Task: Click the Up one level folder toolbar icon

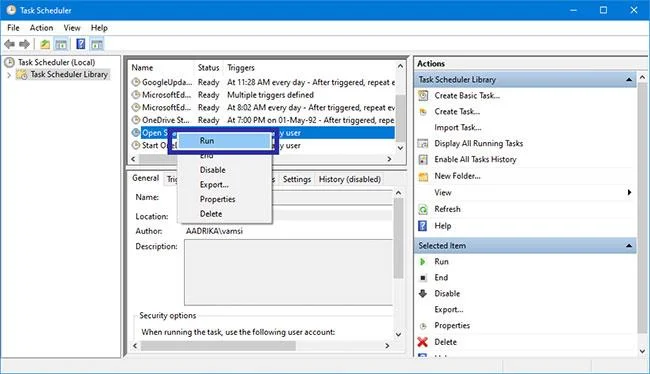Action: [45, 44]
